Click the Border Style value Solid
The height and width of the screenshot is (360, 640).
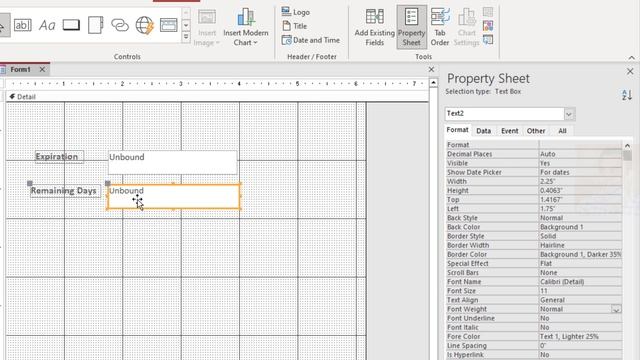[580, 236]
